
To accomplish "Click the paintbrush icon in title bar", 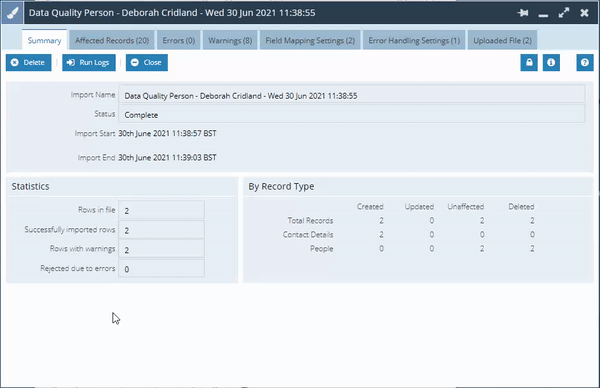I will point(12,13).
